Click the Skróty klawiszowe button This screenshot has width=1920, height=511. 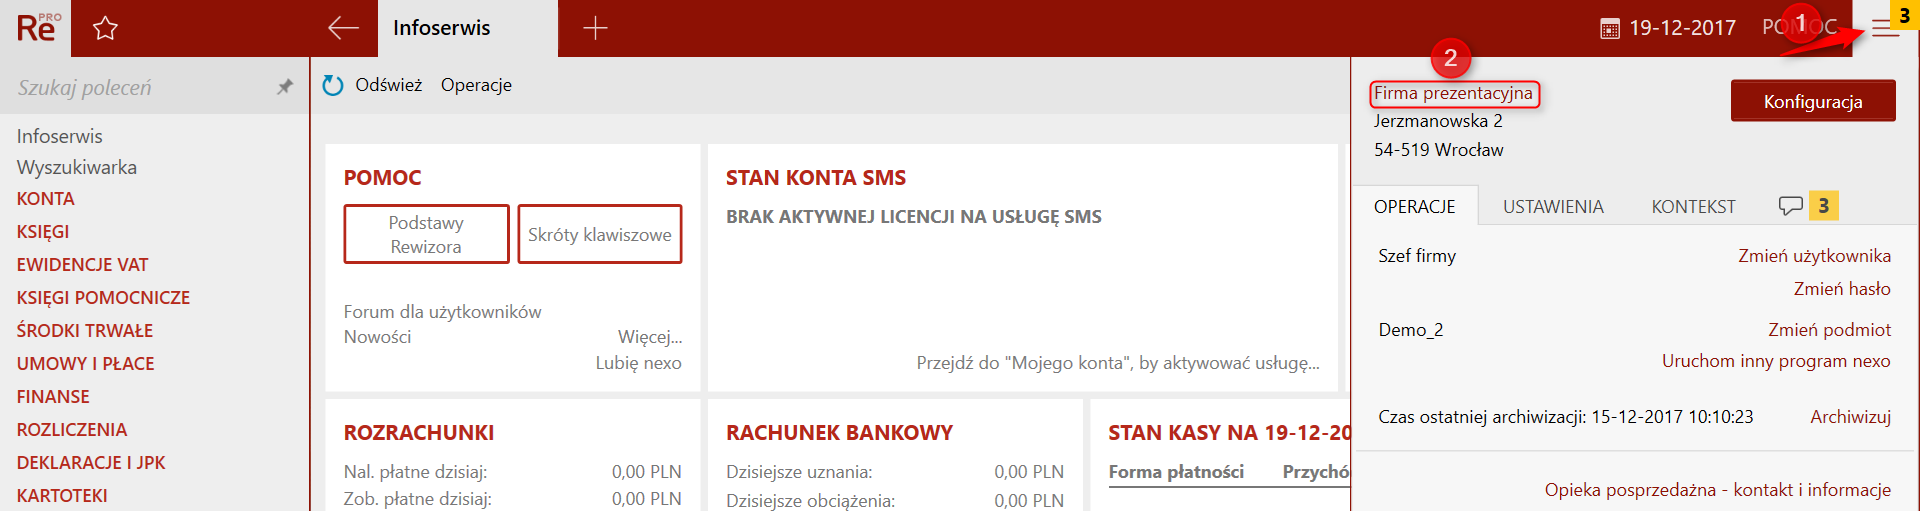point(600,234)
